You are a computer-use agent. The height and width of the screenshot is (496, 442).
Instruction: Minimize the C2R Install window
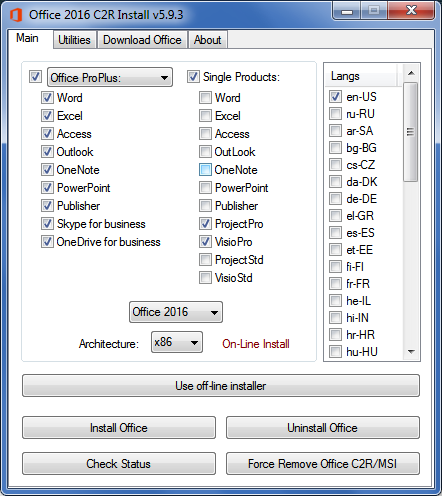(347, 11)
